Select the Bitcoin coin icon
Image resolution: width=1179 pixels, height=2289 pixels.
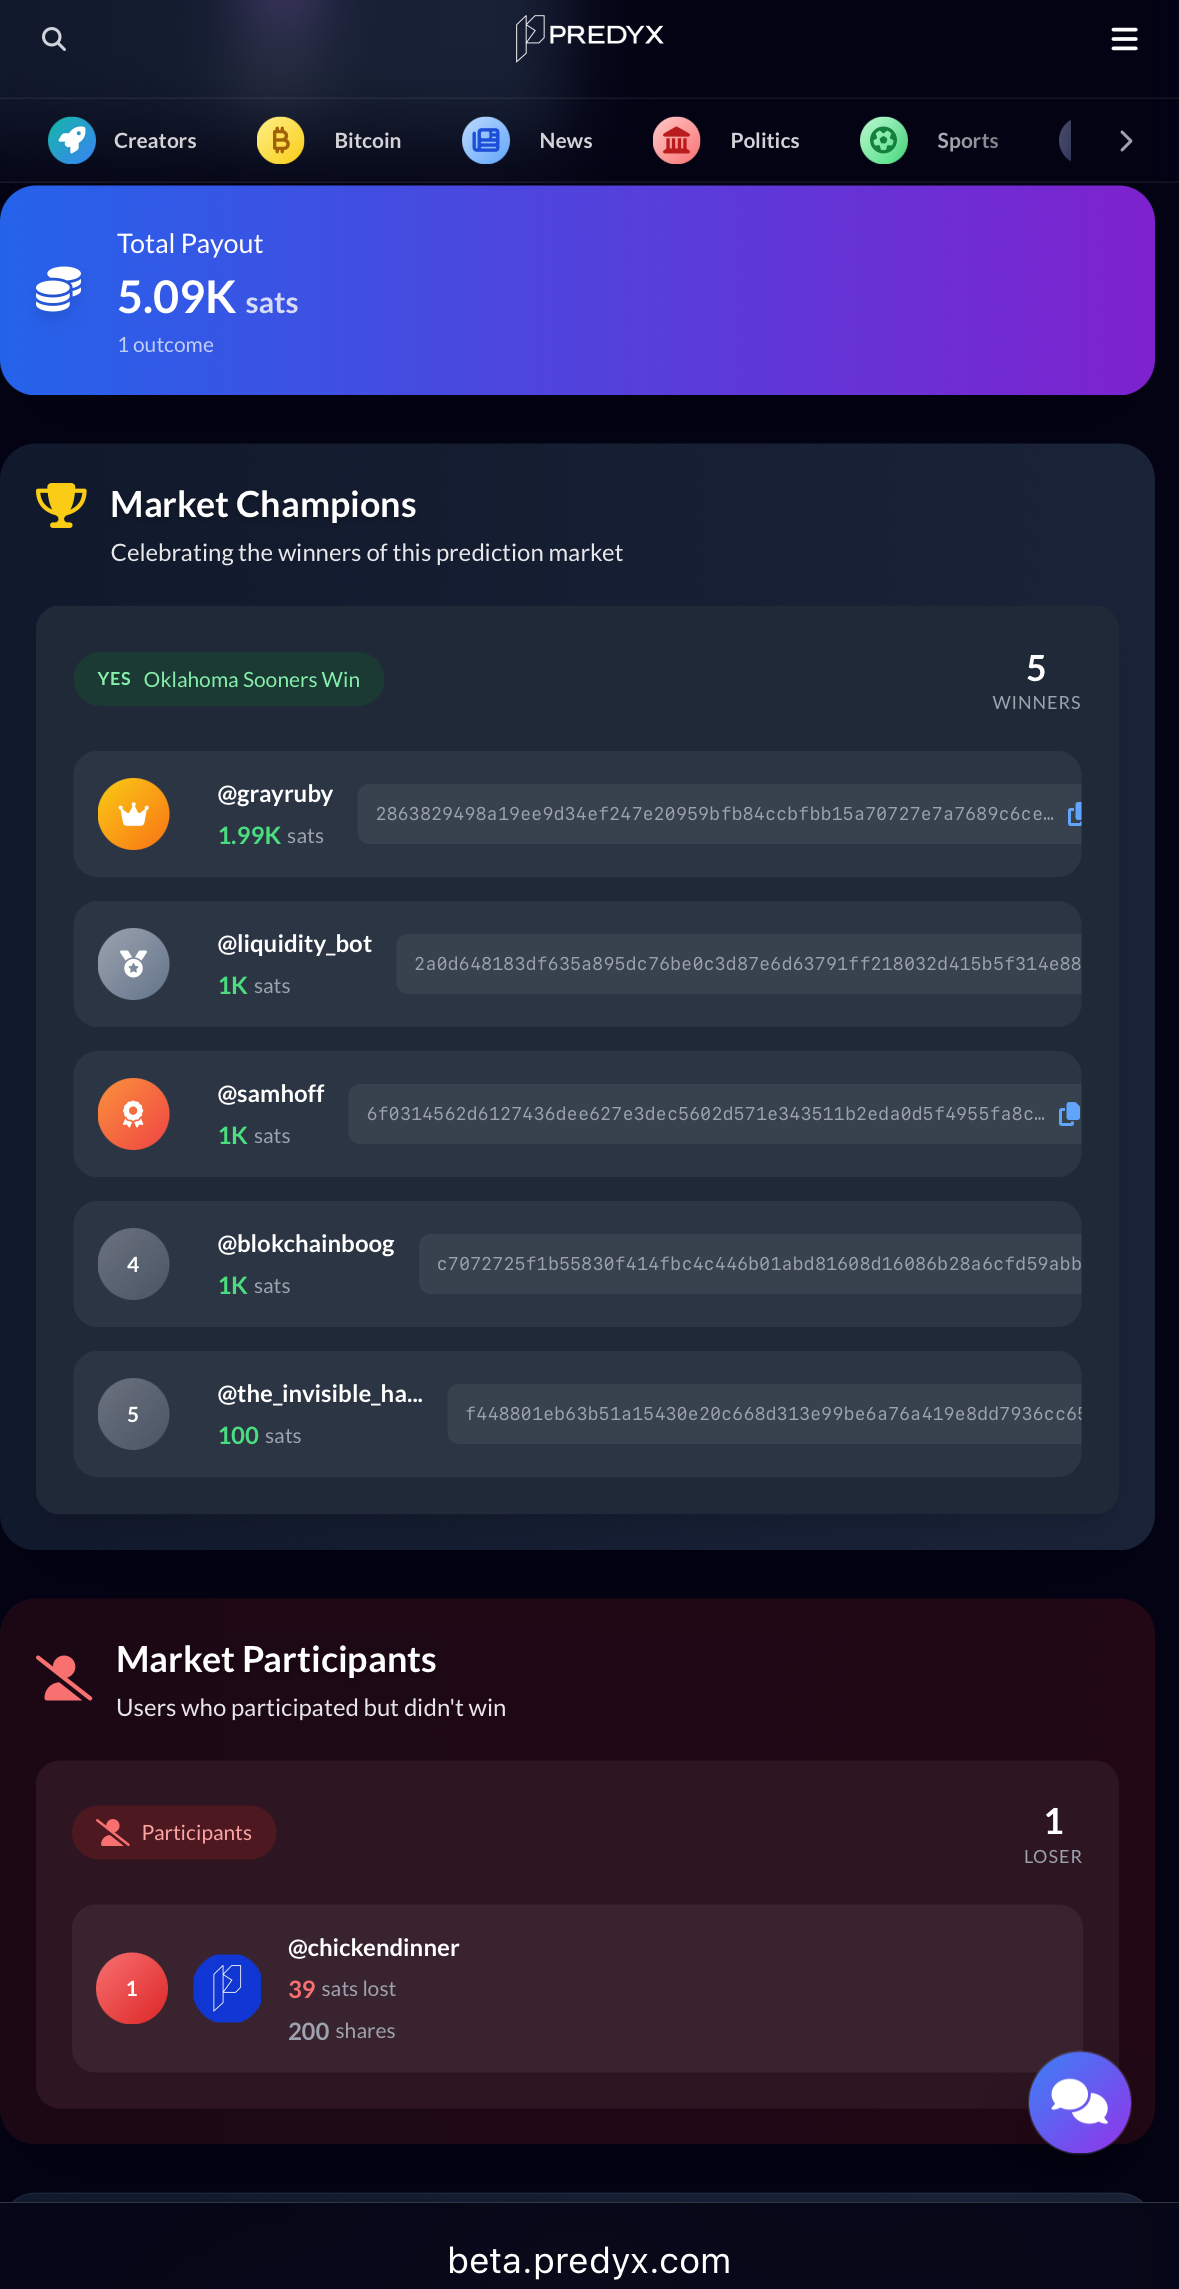click(281, 141)
